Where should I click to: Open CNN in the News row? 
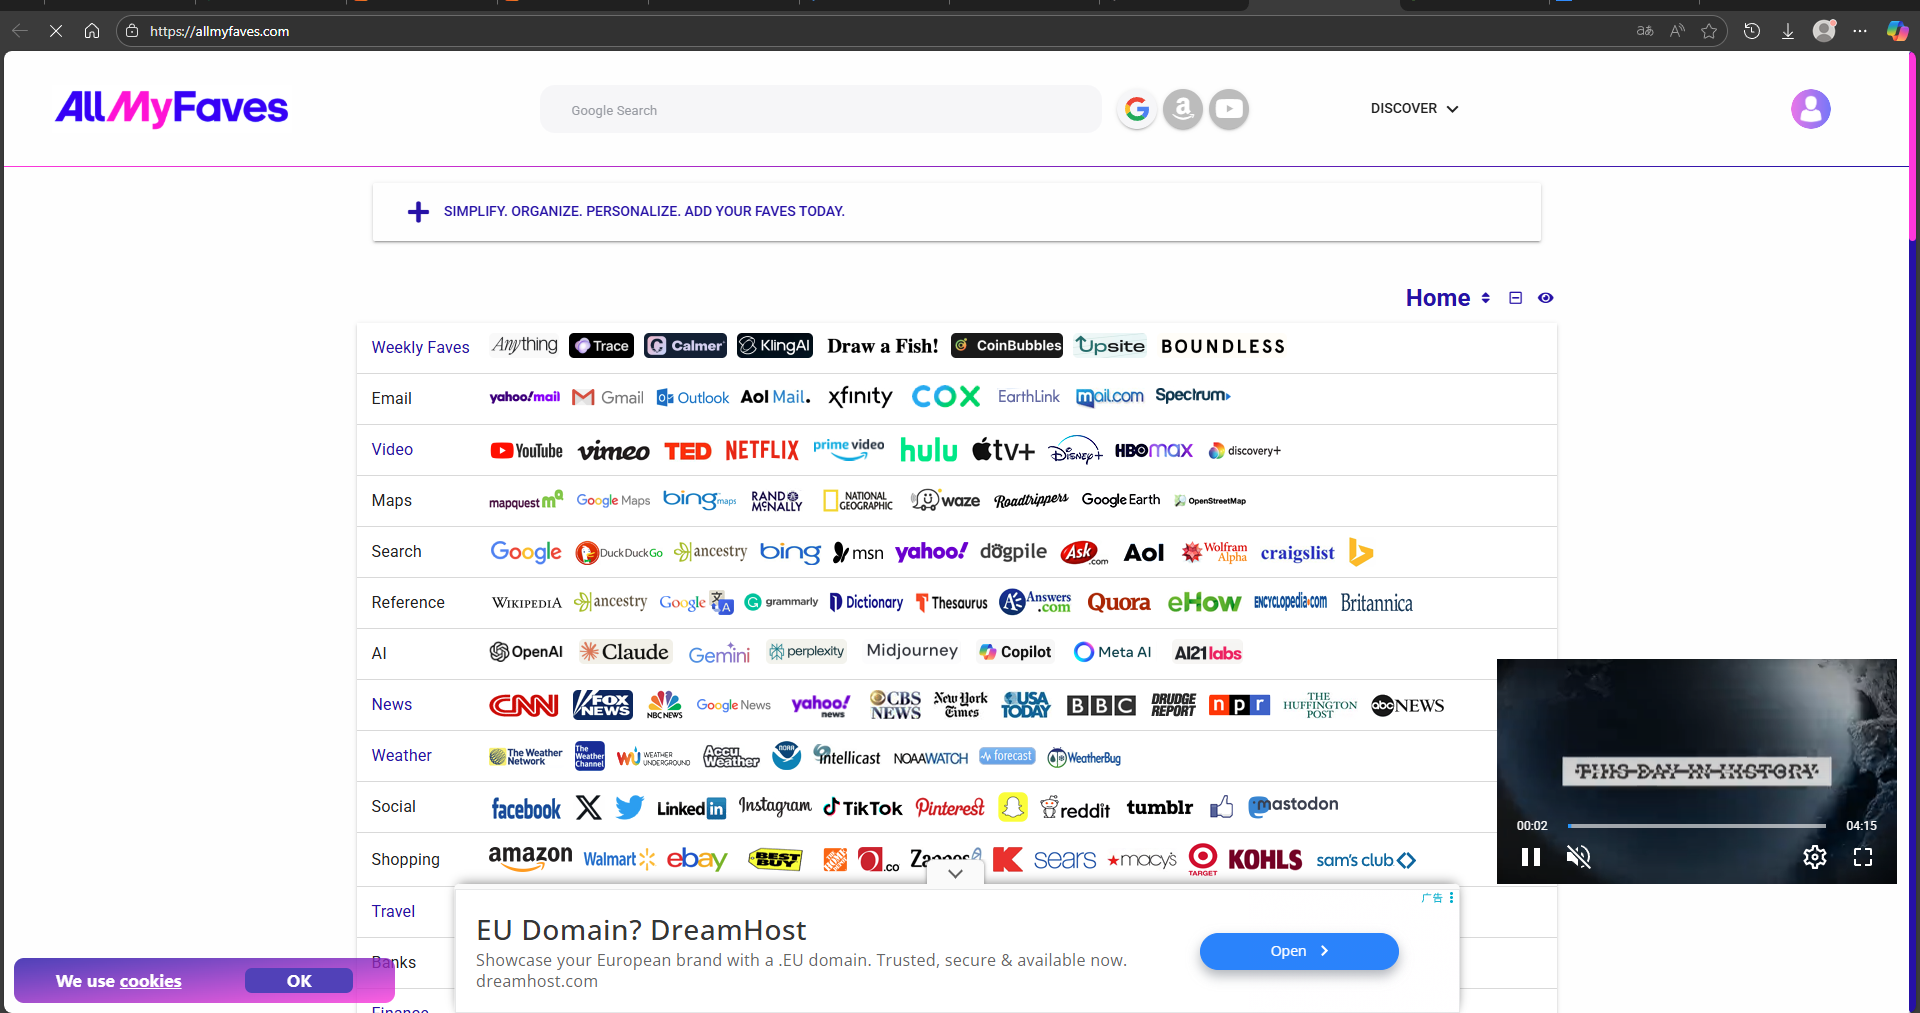524,705
